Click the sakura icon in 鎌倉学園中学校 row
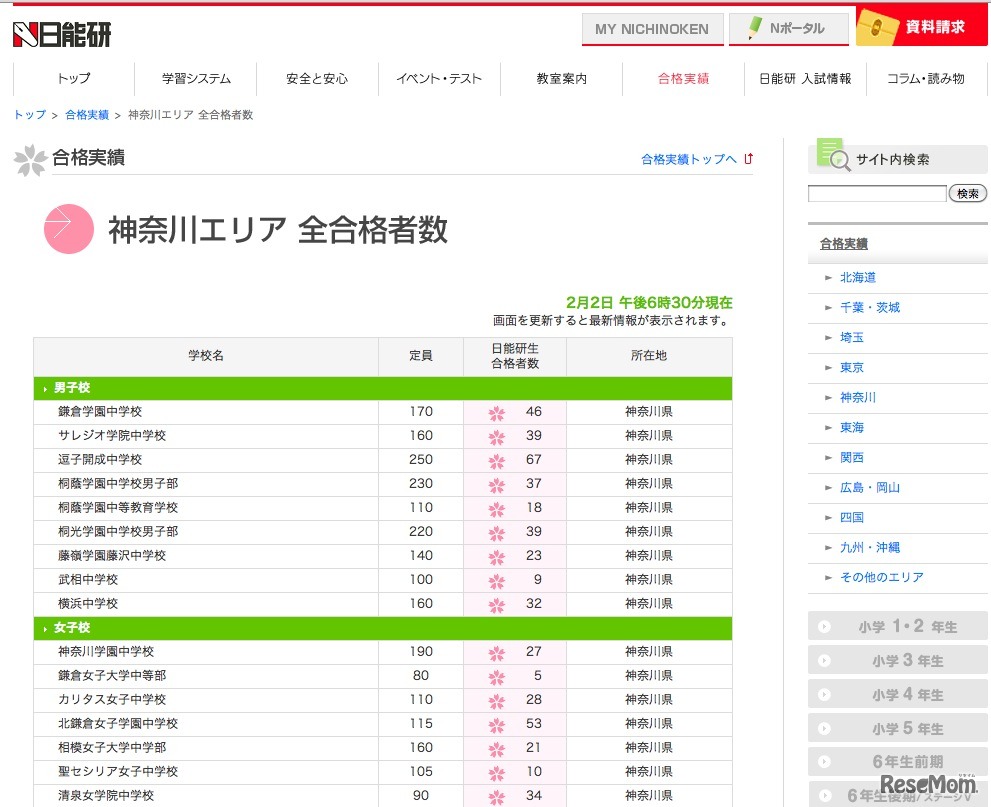This screenshot has height=807, width=991. [x=497, y=411]
